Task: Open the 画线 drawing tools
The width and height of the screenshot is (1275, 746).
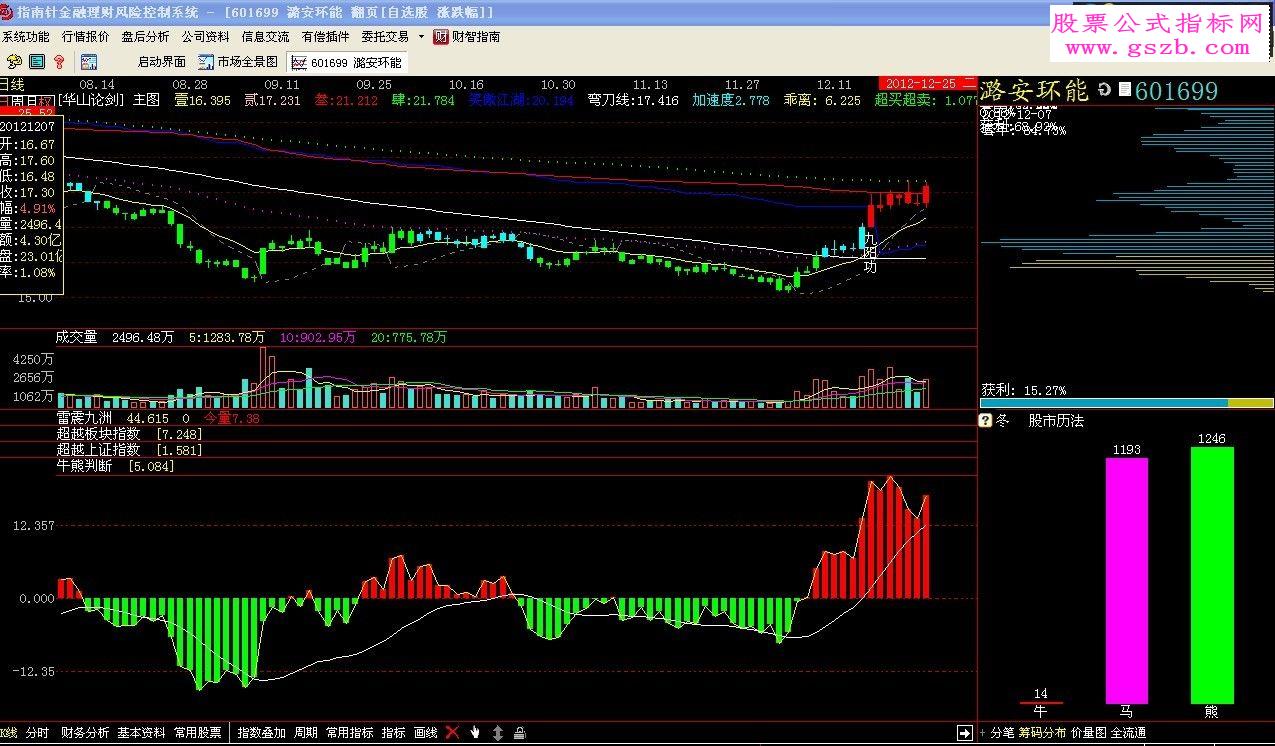Action: pyautogui.click(x=425, y=733)
